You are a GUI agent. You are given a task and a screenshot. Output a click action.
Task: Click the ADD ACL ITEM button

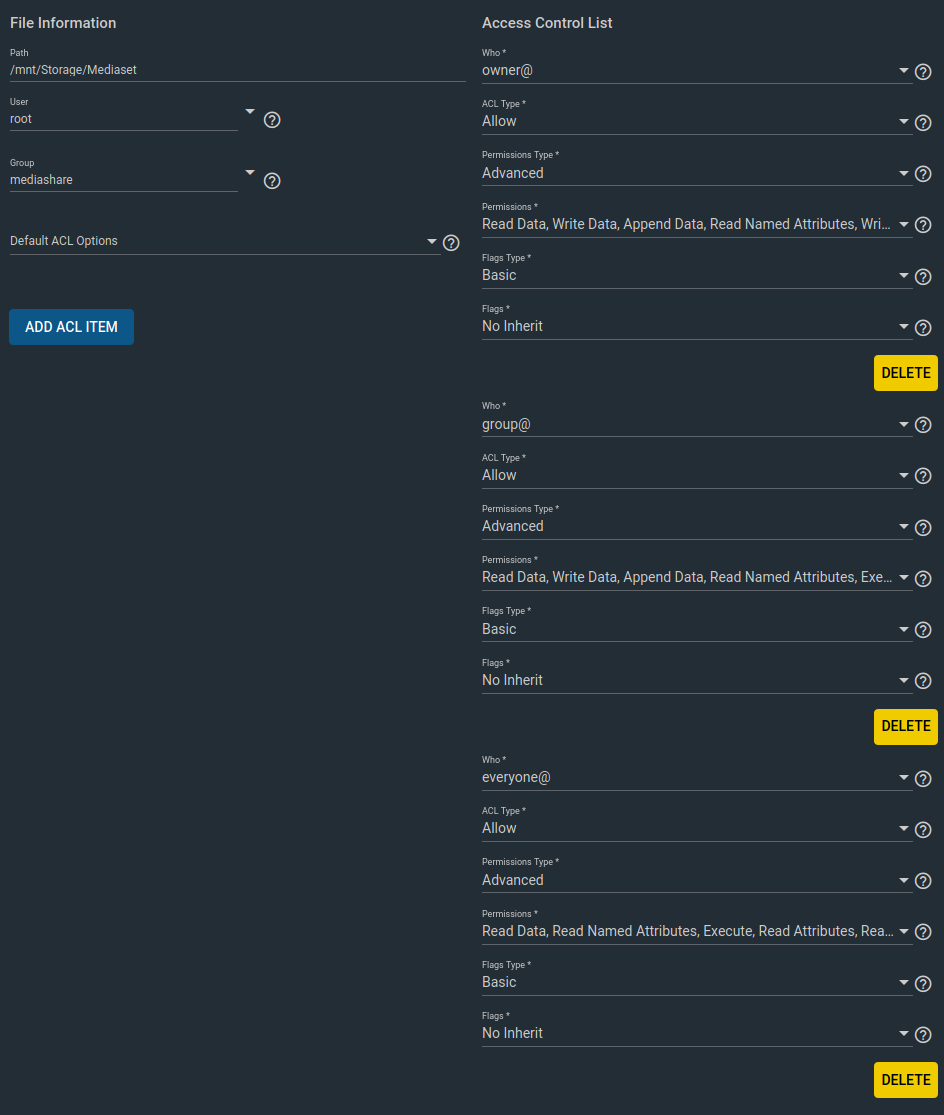tap(71, 327)
